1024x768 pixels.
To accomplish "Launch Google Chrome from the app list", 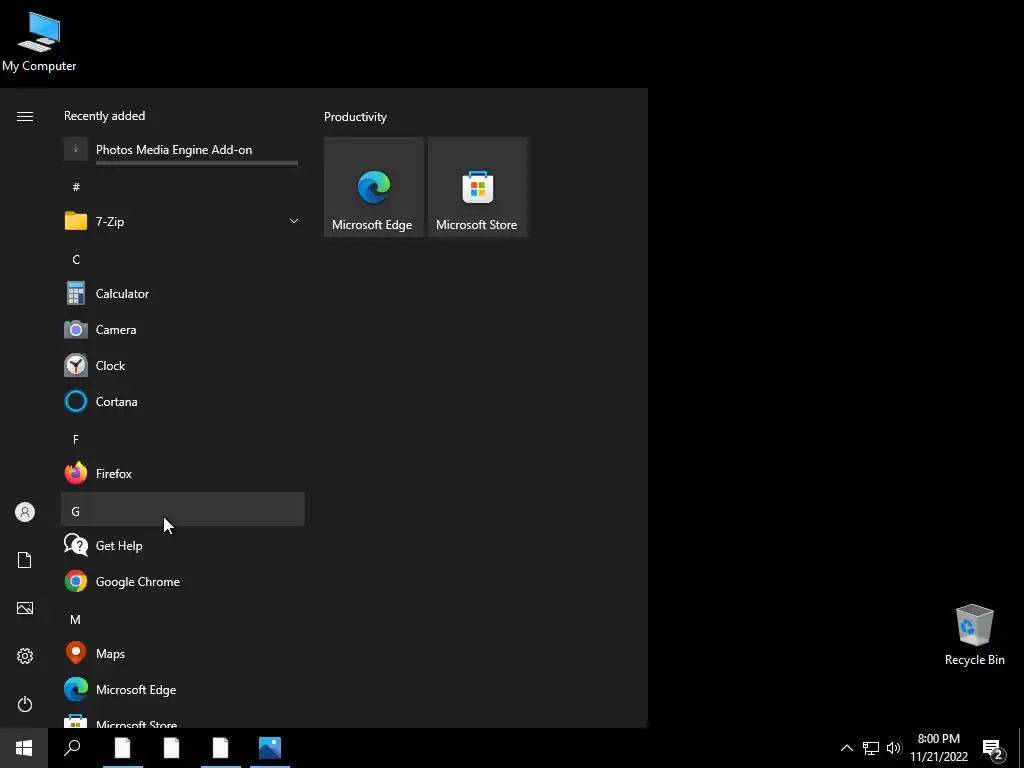I will point(183,581).
